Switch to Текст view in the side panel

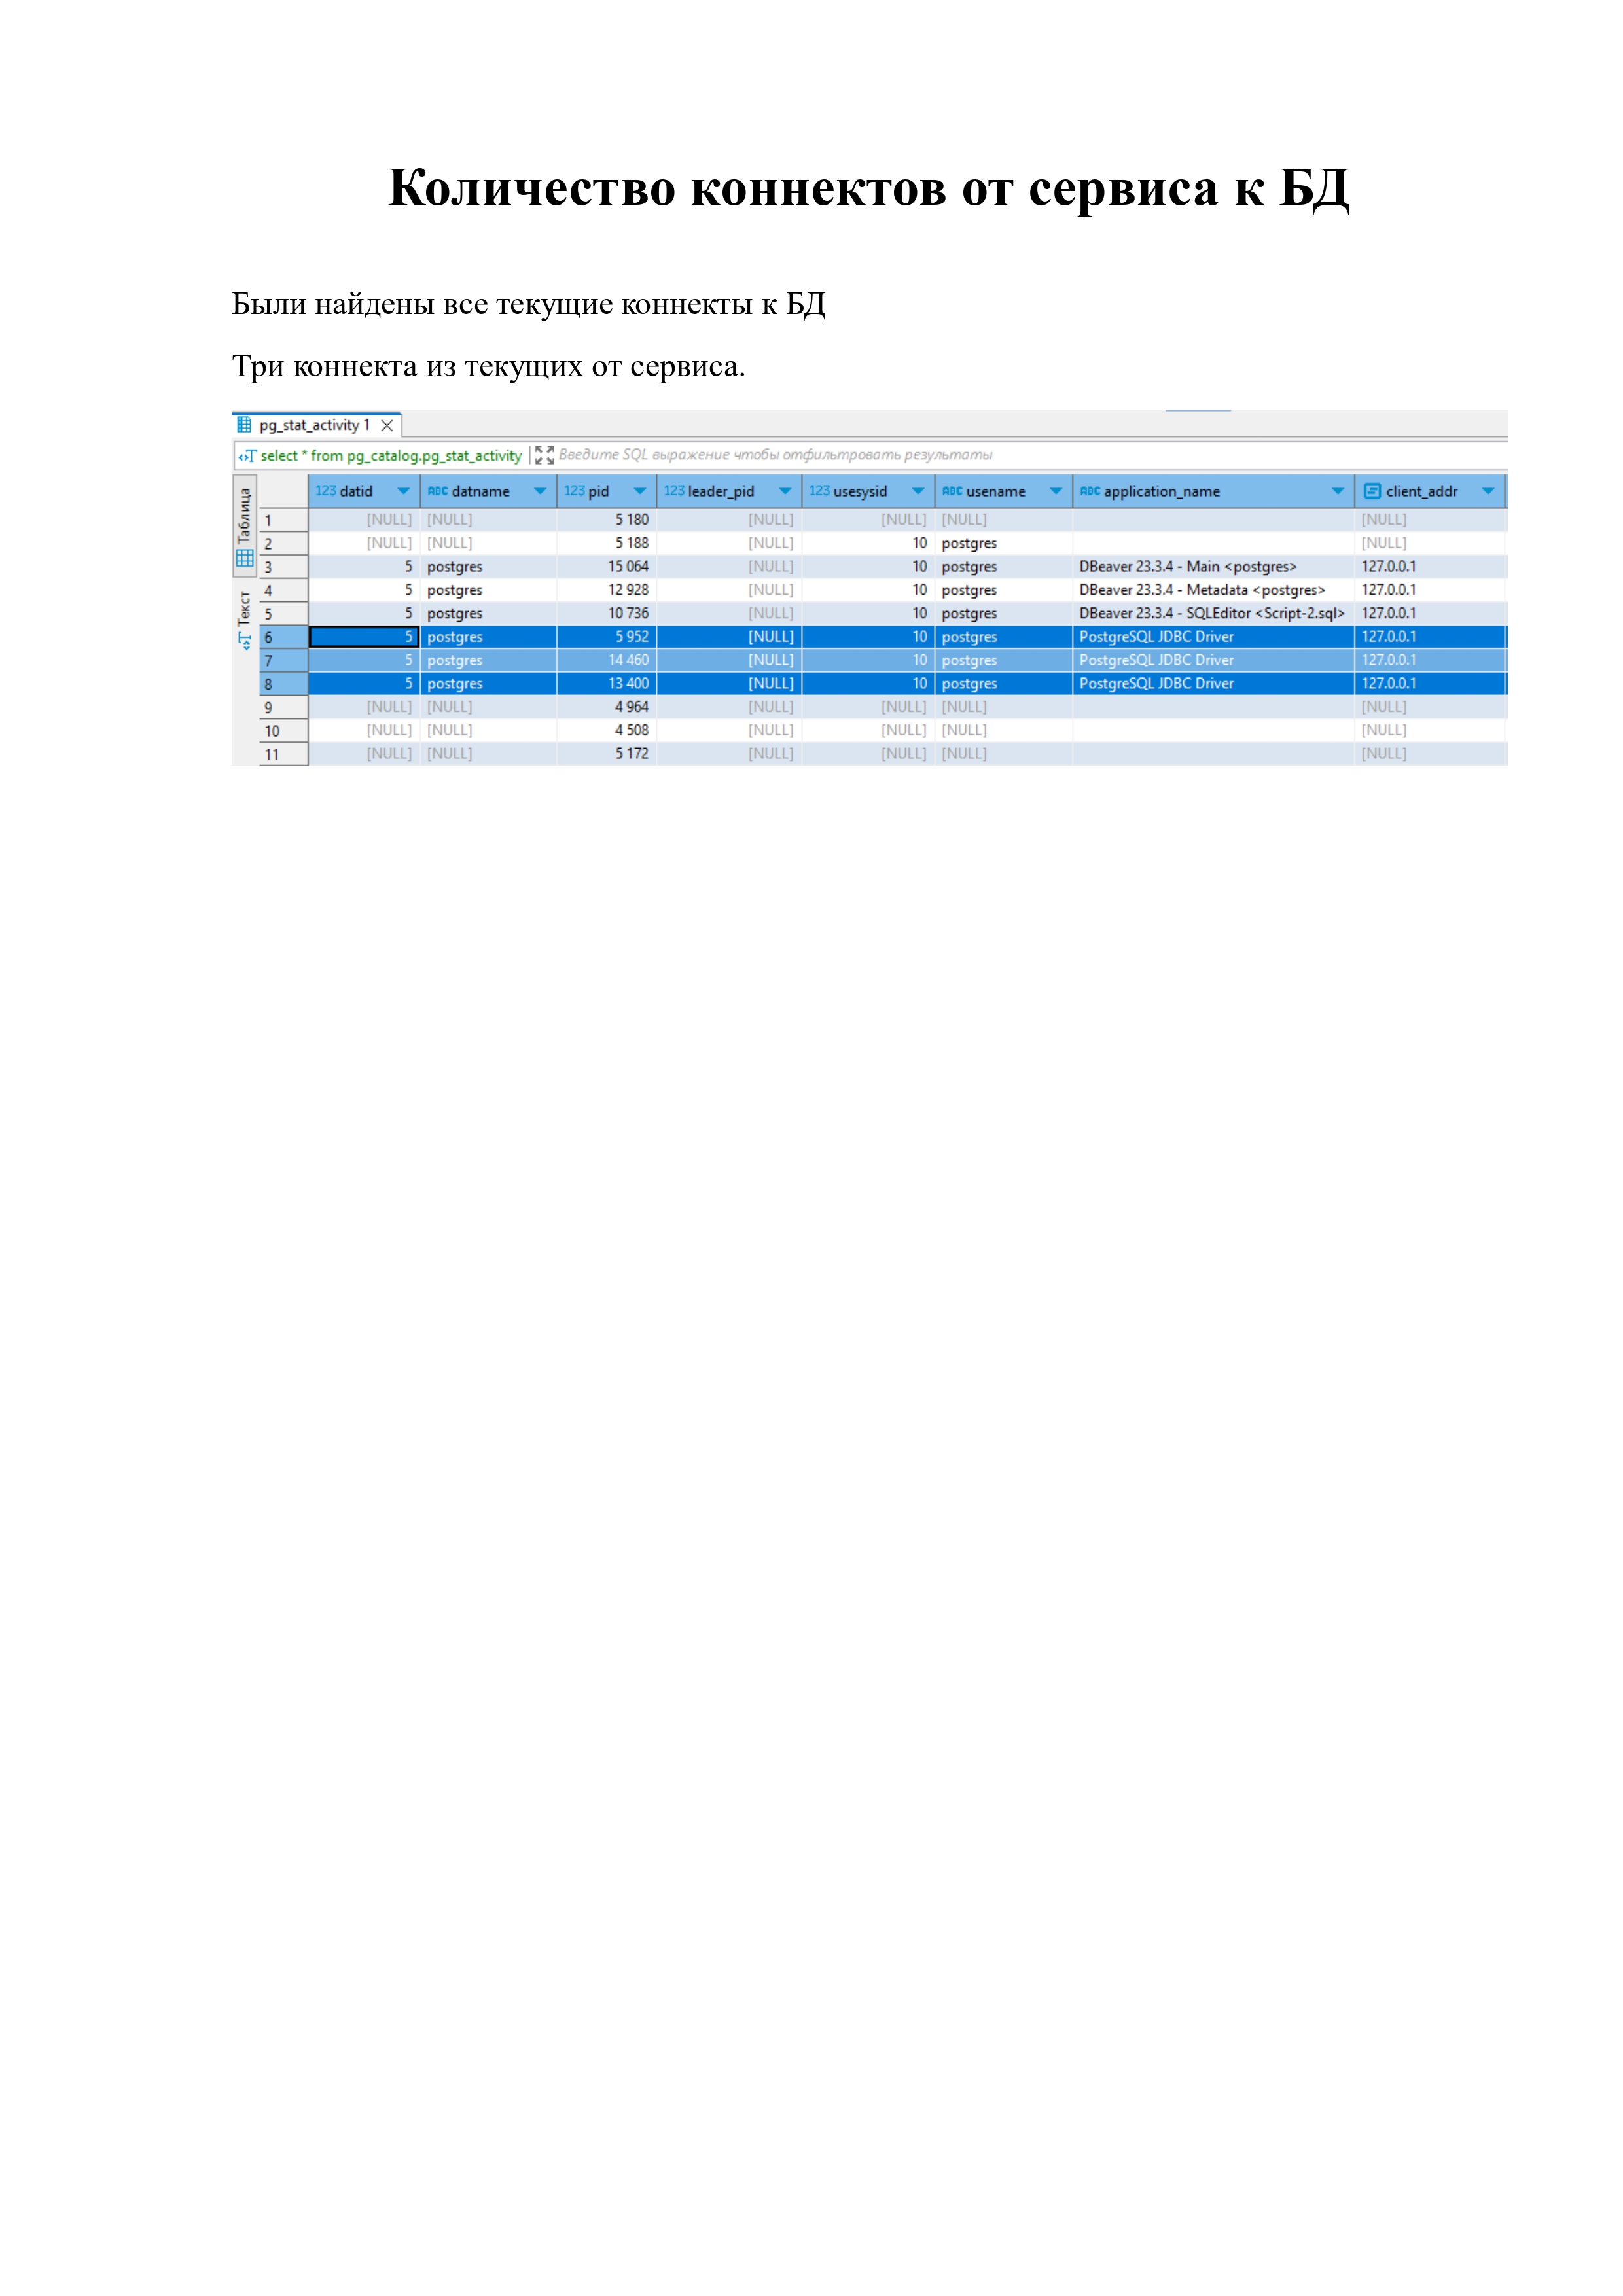245,621
